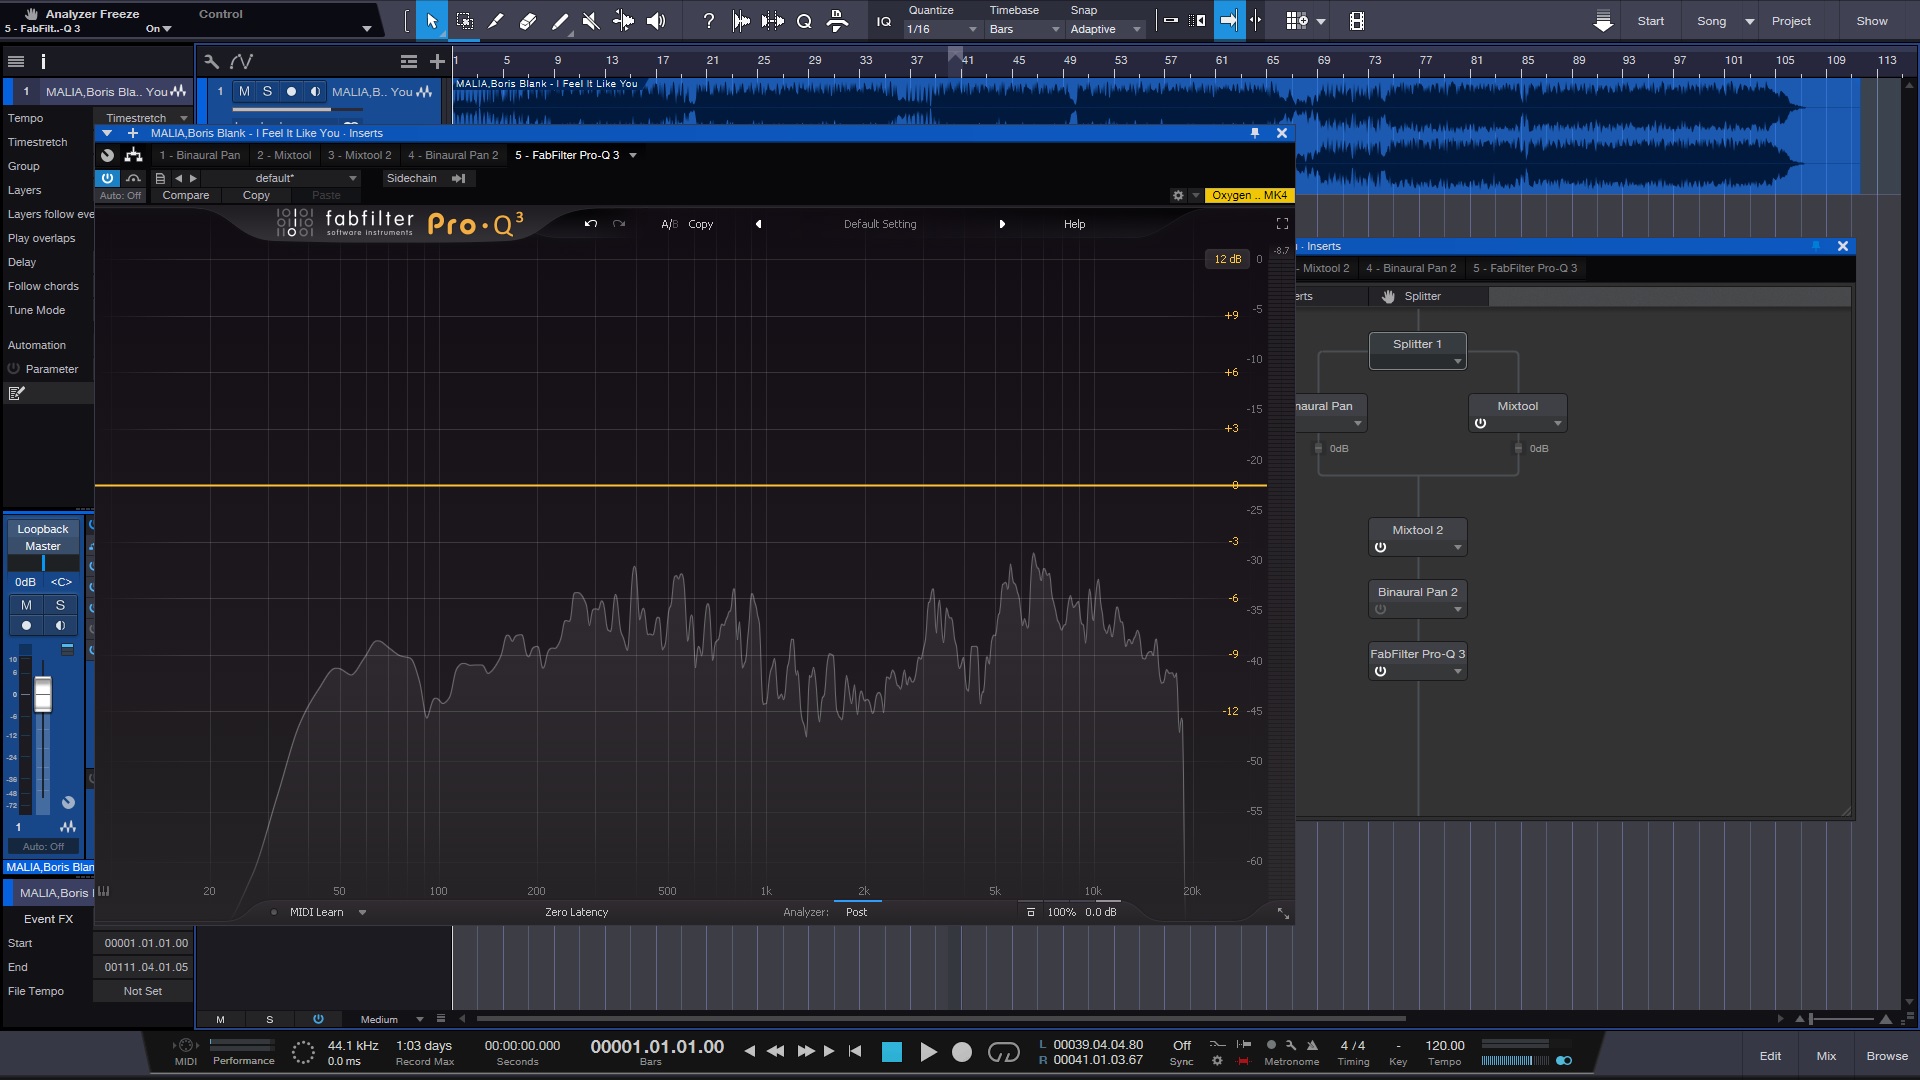The image size is (1920, 1080).
Task: Select the Split tool
Action: 496,21
